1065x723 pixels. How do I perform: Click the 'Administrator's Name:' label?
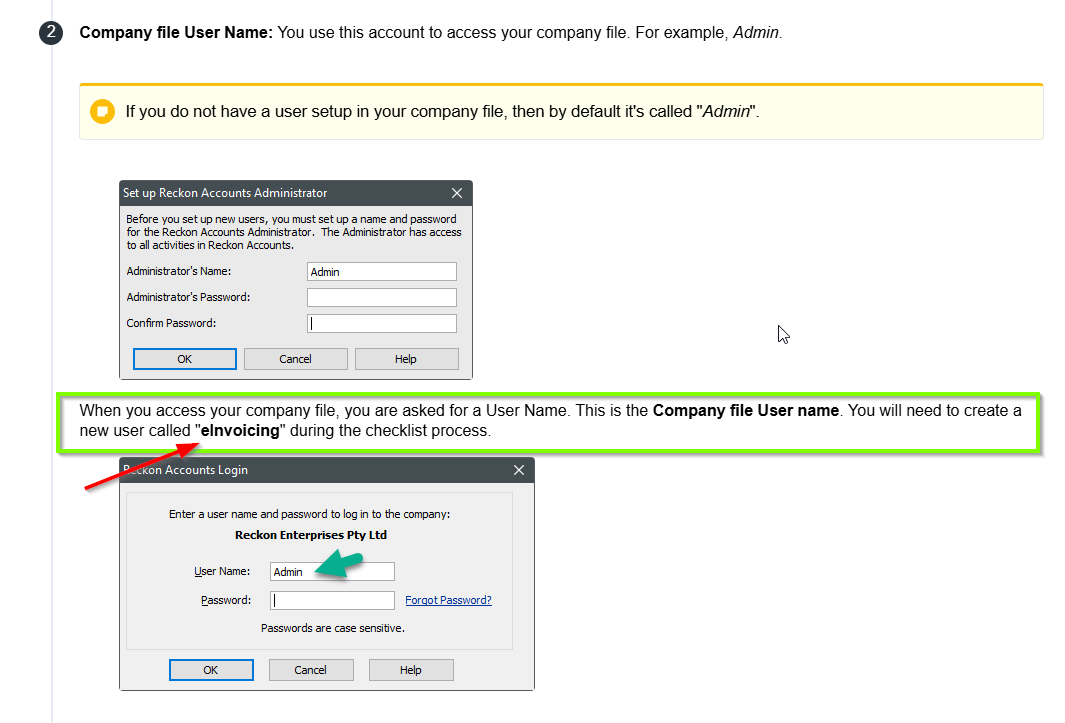coord(179,271)
